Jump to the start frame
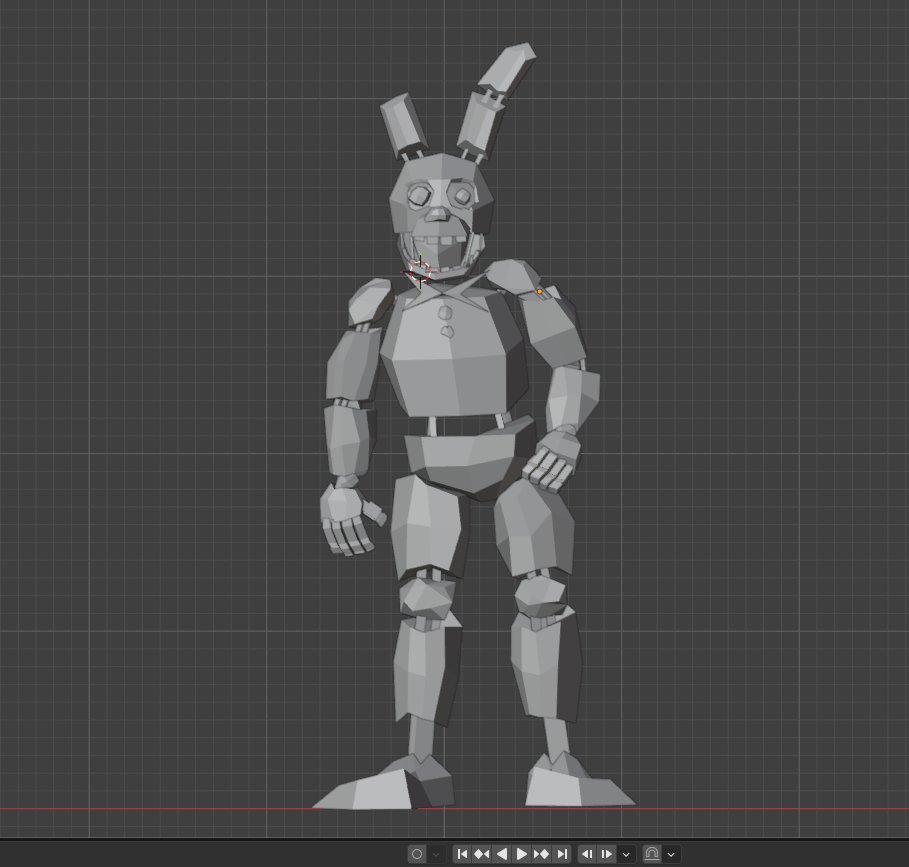The height and width of the screenshot is (867, 909). 462,854
